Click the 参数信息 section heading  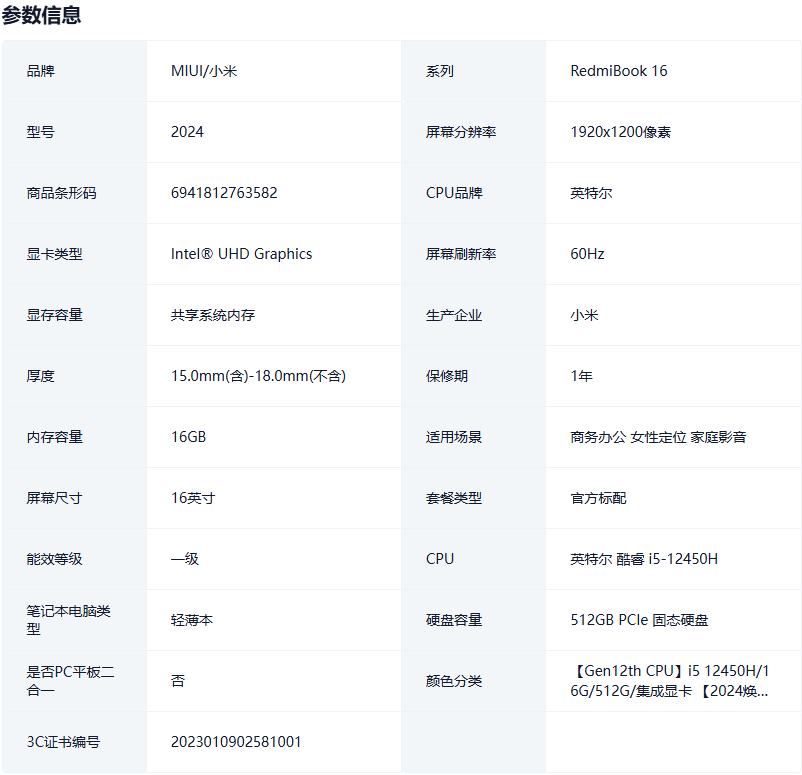pyautogui.click(x=42, y=15)
